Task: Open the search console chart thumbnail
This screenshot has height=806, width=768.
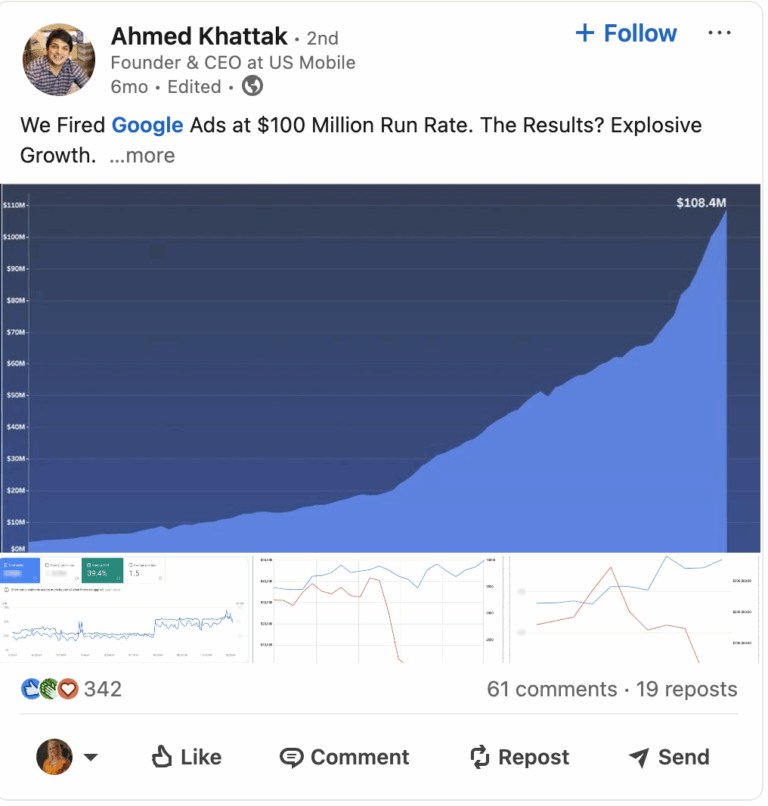Action: coord(125,609)
